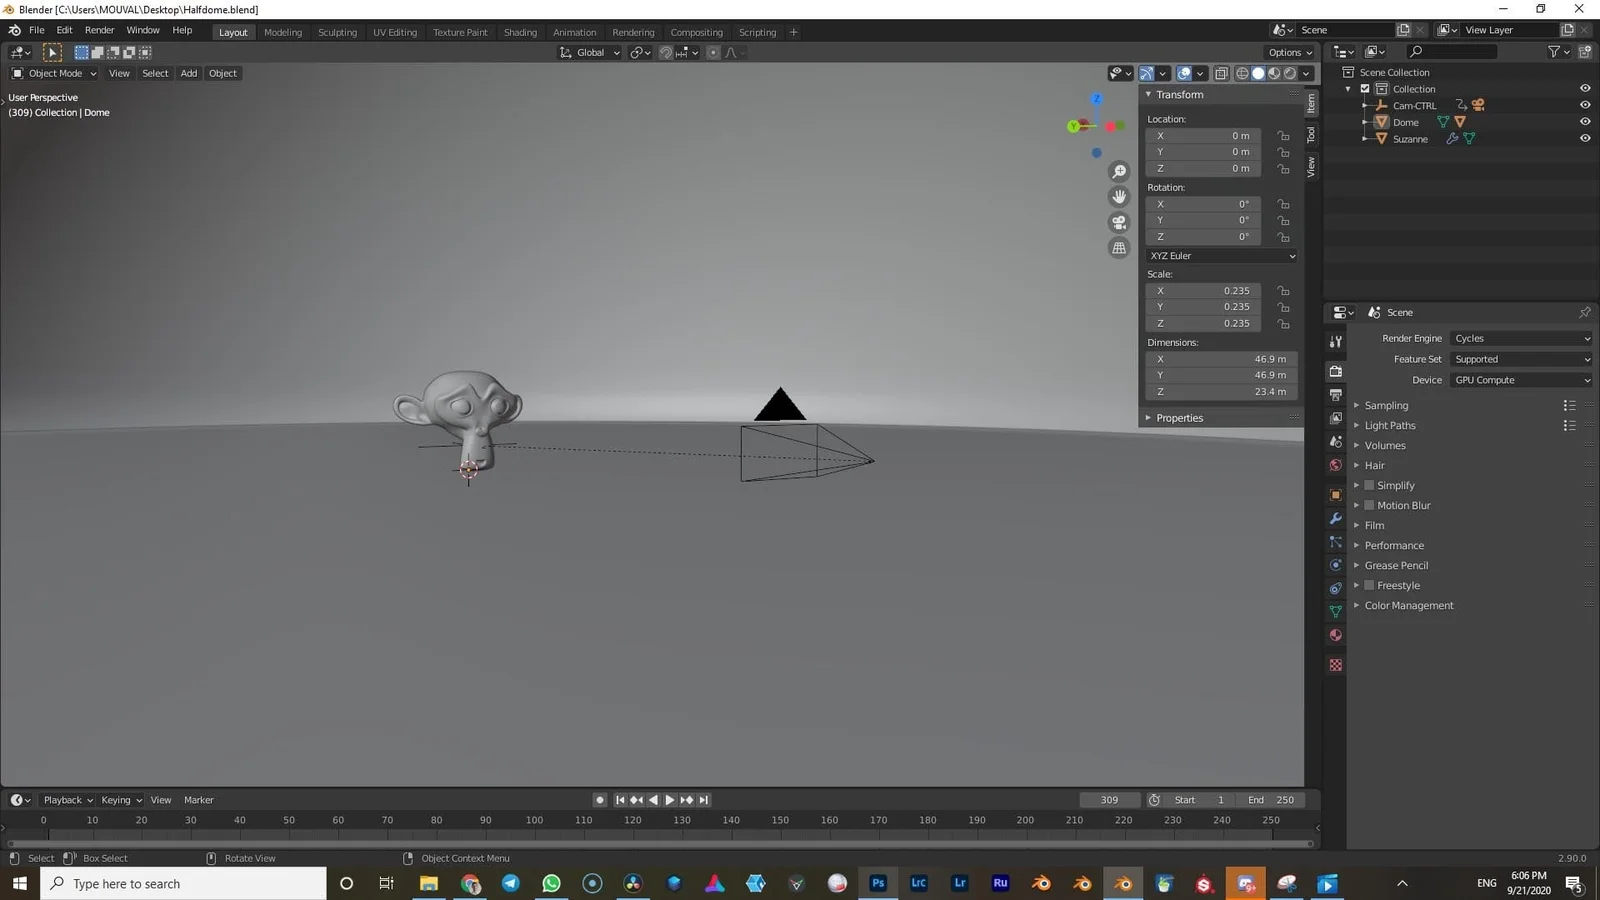Click the Options button in viewport header
Image resolution: width=1600 pixels, height=900 pixels.
1288,52
